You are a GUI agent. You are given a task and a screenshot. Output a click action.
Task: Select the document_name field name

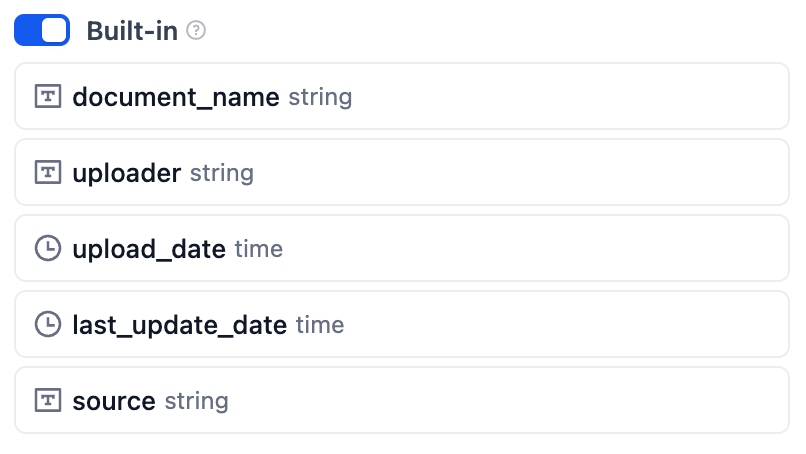pos(176,97)
